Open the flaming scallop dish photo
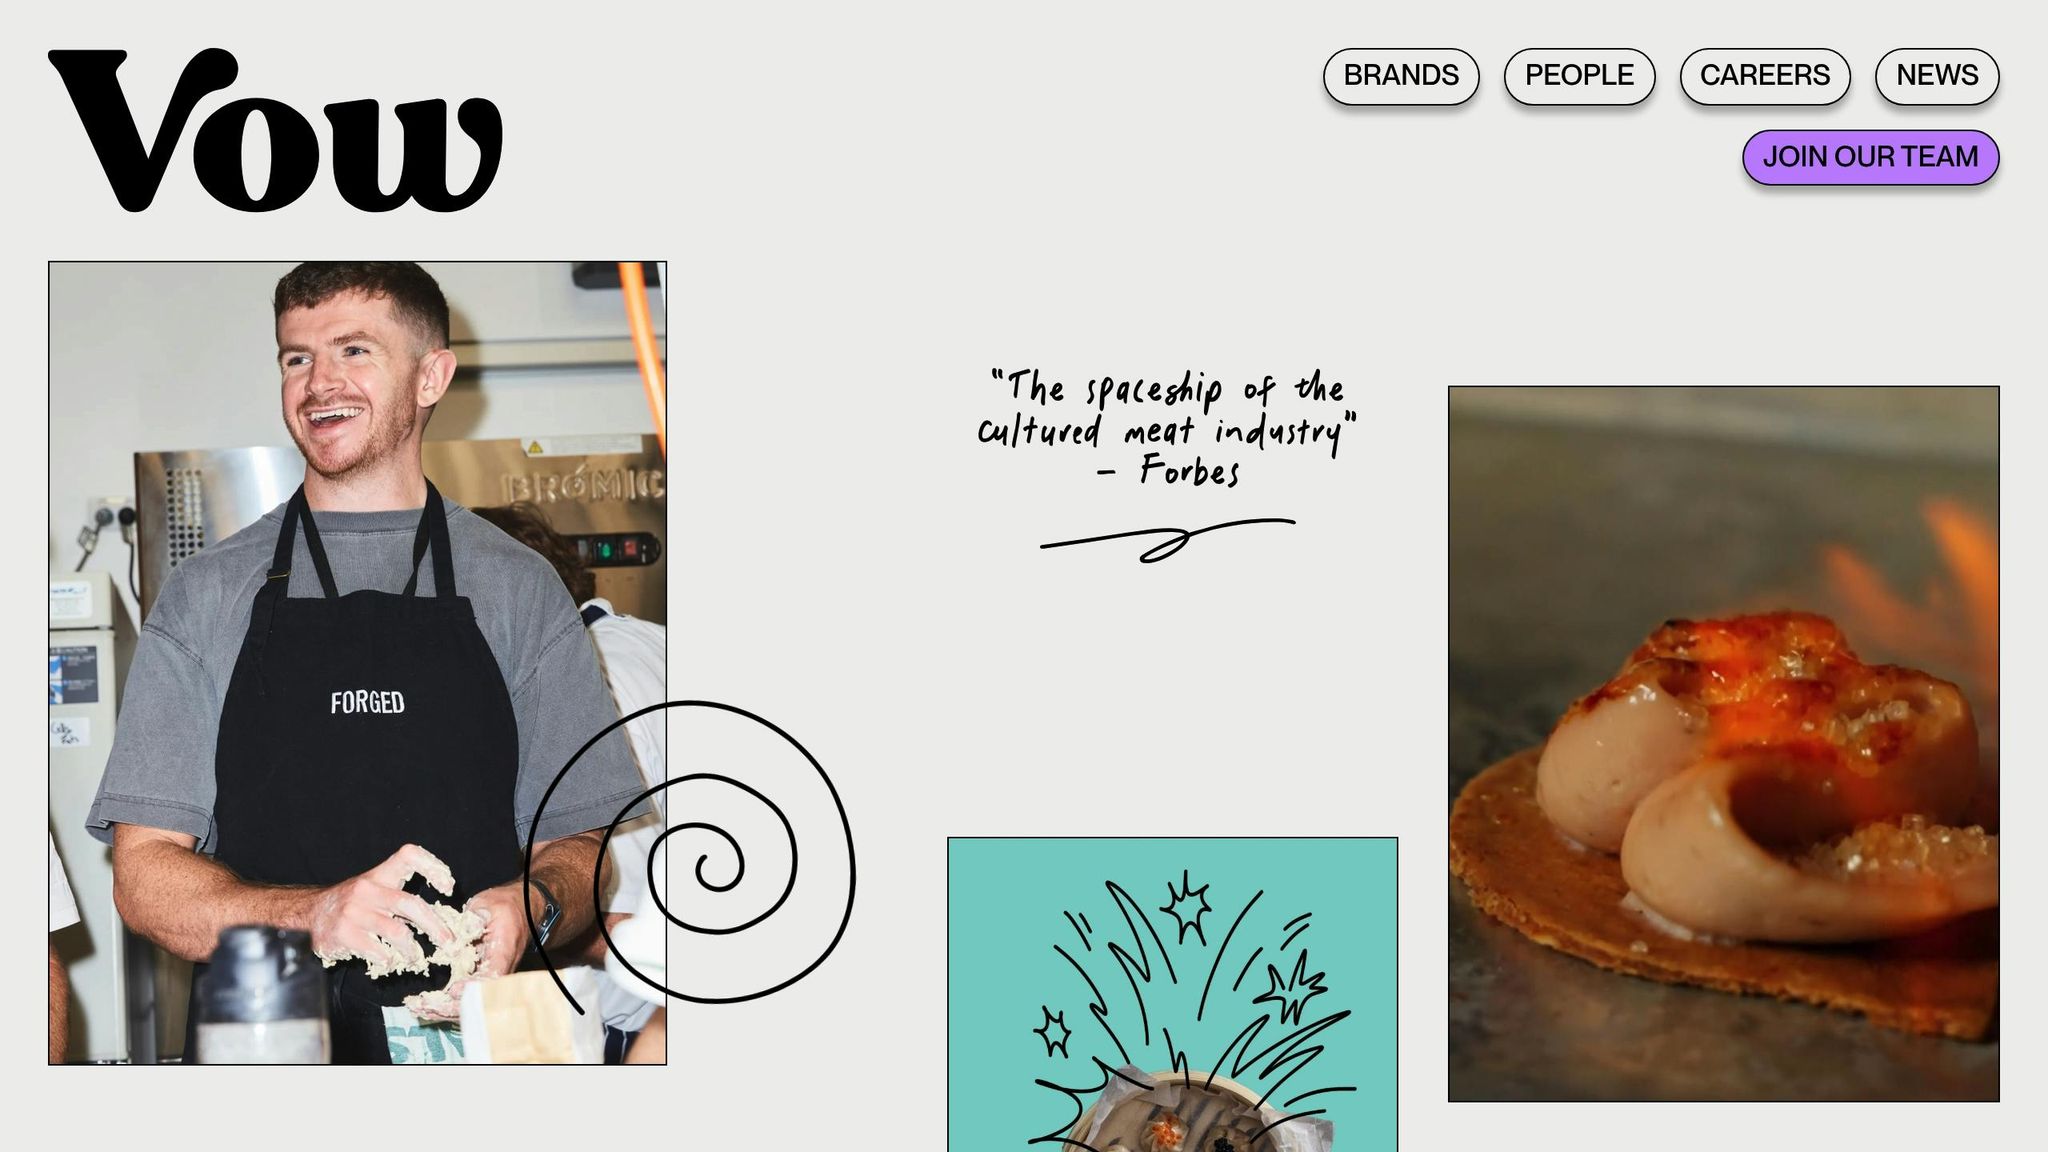The image size is (2048, 1152). (1723, 743)
